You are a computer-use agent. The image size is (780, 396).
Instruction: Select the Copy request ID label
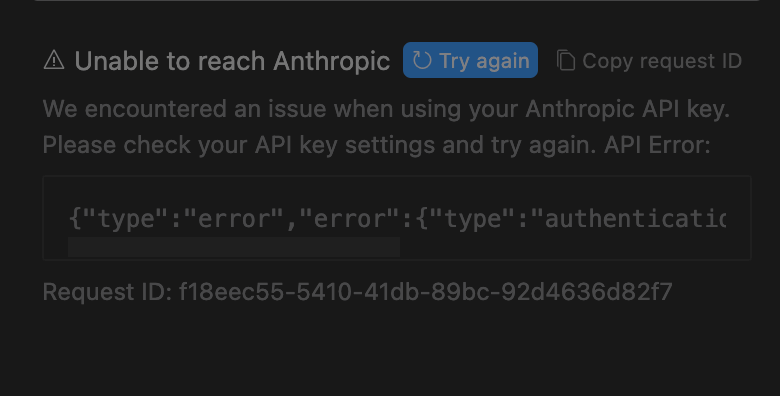click(x=662, y=61)
